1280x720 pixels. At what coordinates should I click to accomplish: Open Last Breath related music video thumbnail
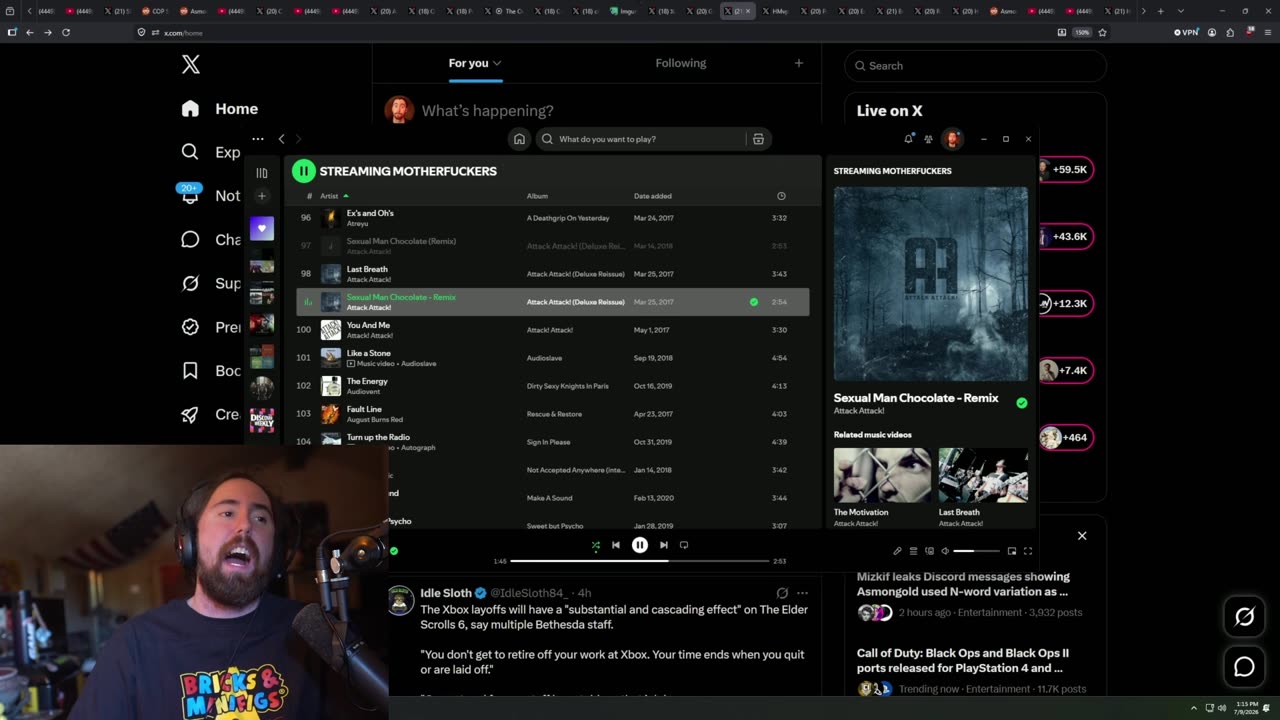[983, 476]
